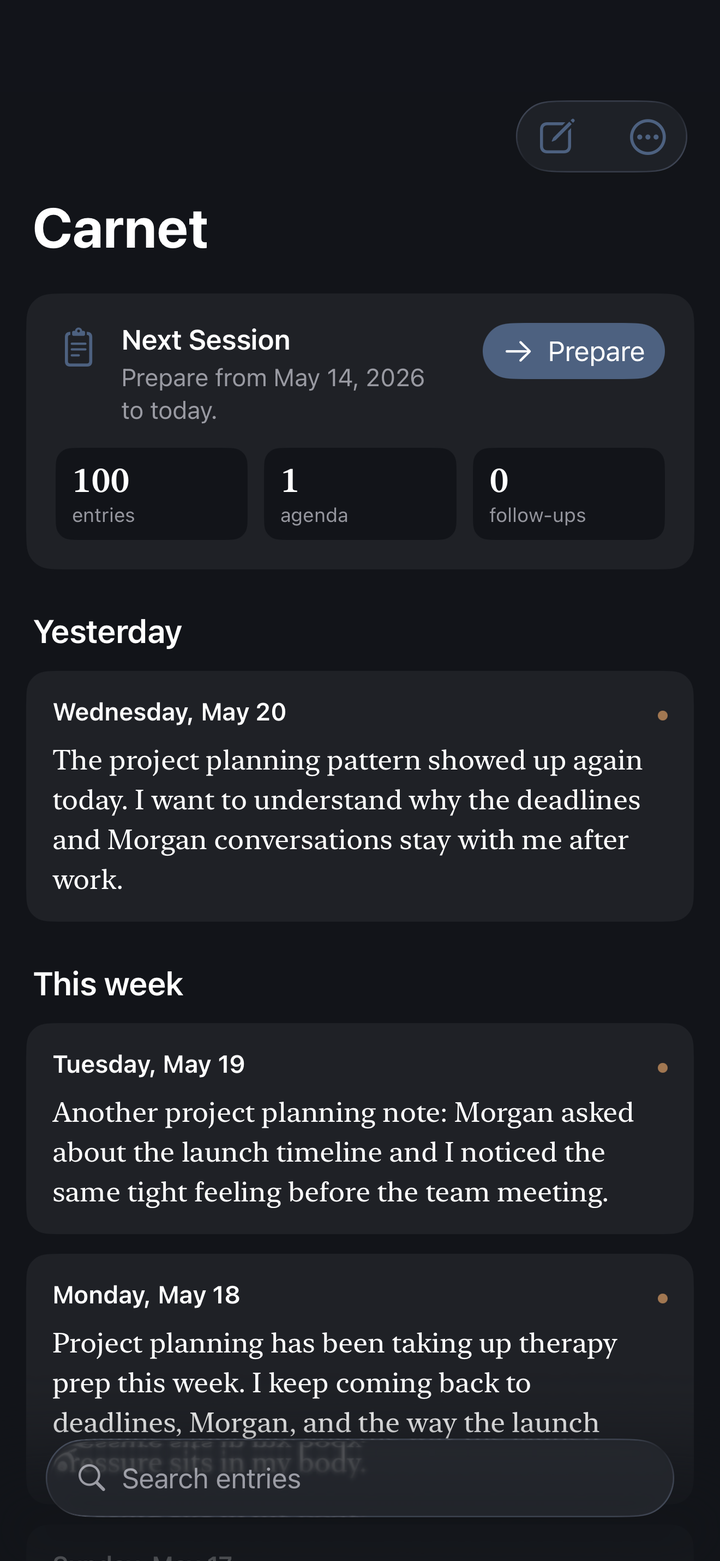Open the Wednesday, May 20 journal entry

(x=360, y=796)
